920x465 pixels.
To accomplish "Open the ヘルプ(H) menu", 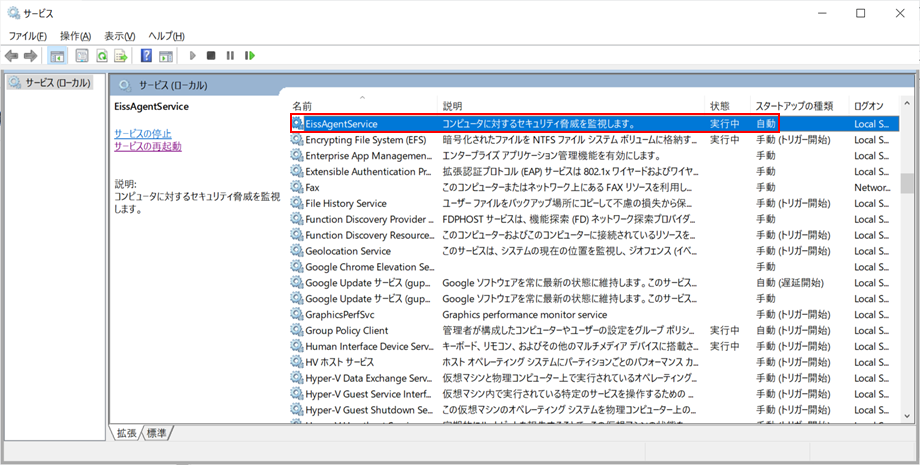I will [167, 36].
